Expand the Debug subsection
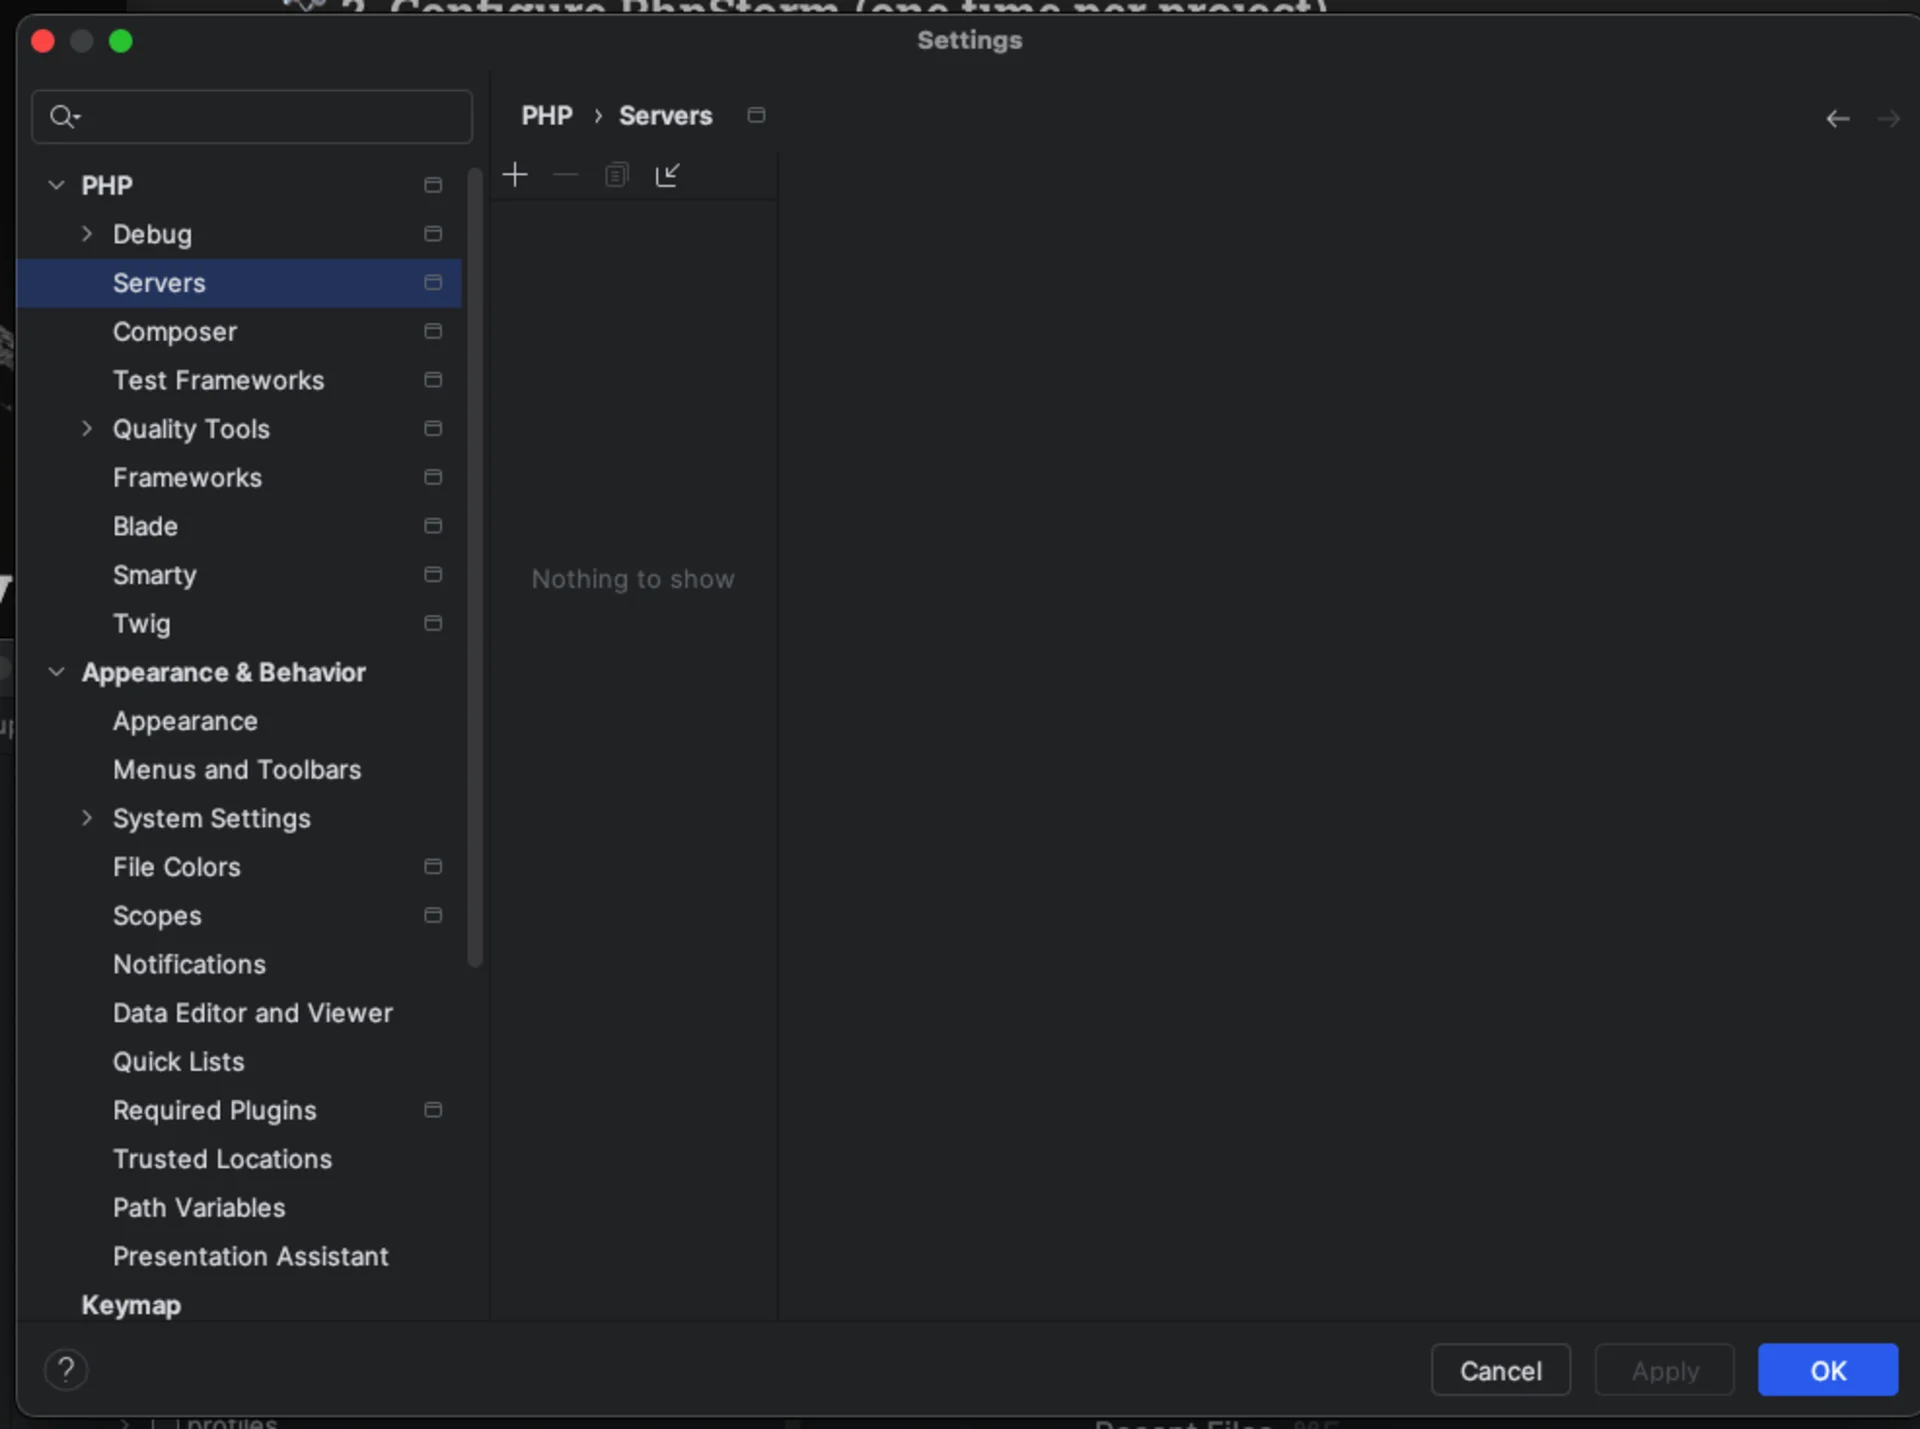 pyautogui.click(x=87, y=234)
